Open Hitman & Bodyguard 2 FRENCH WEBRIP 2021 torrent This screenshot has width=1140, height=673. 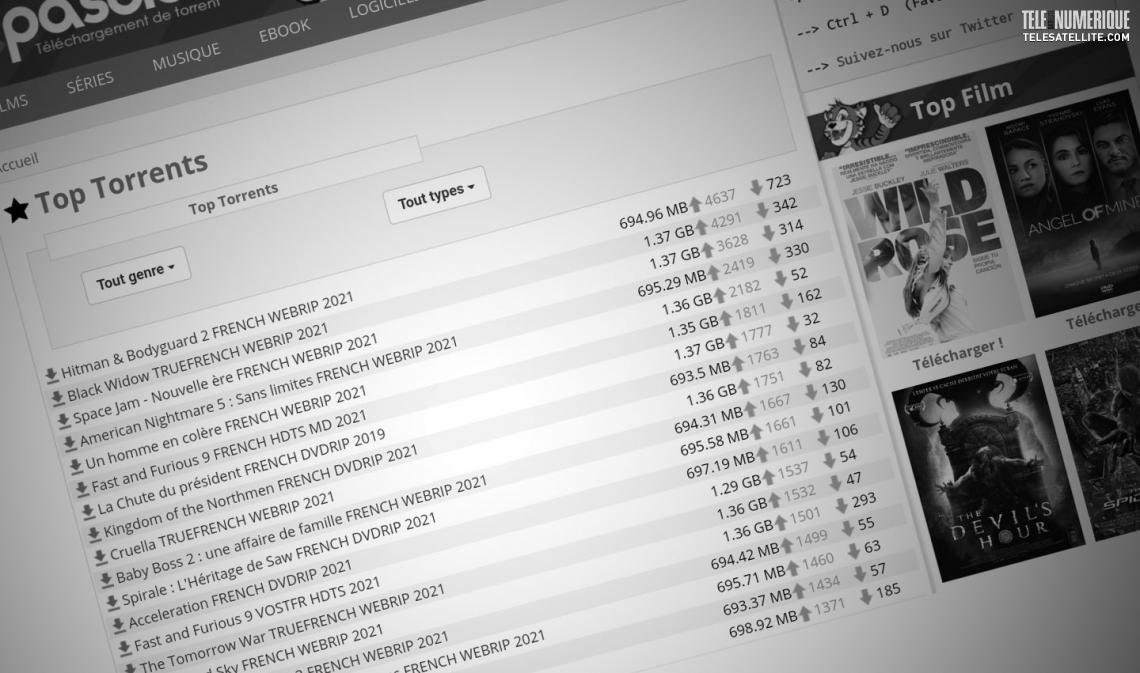click(207, 334)
